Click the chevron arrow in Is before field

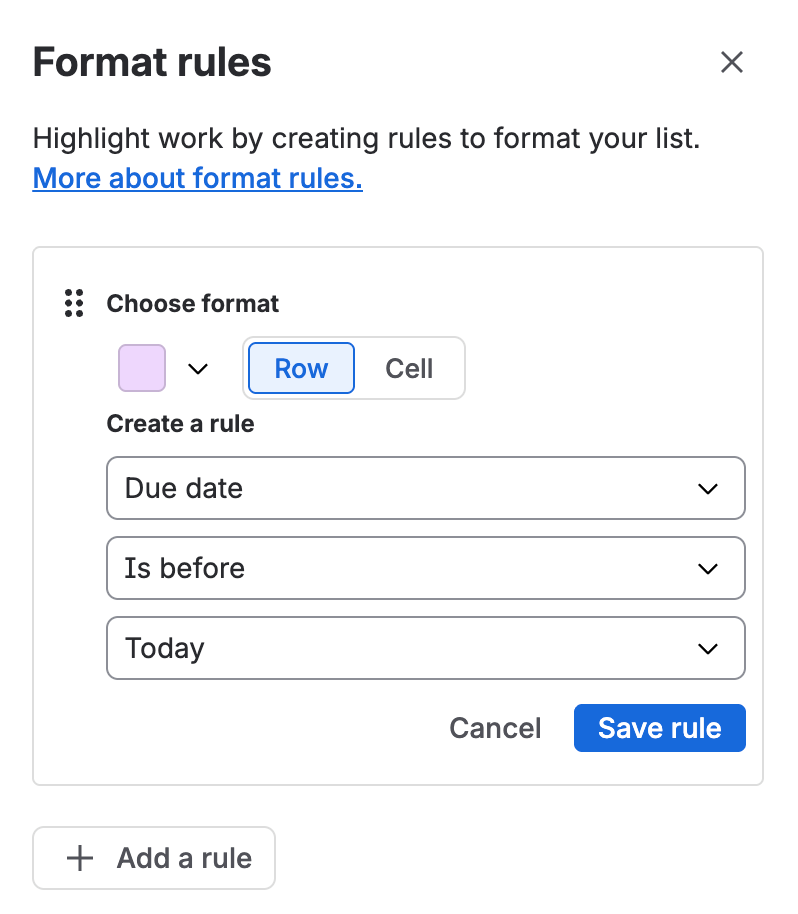(x=708, y=568)
